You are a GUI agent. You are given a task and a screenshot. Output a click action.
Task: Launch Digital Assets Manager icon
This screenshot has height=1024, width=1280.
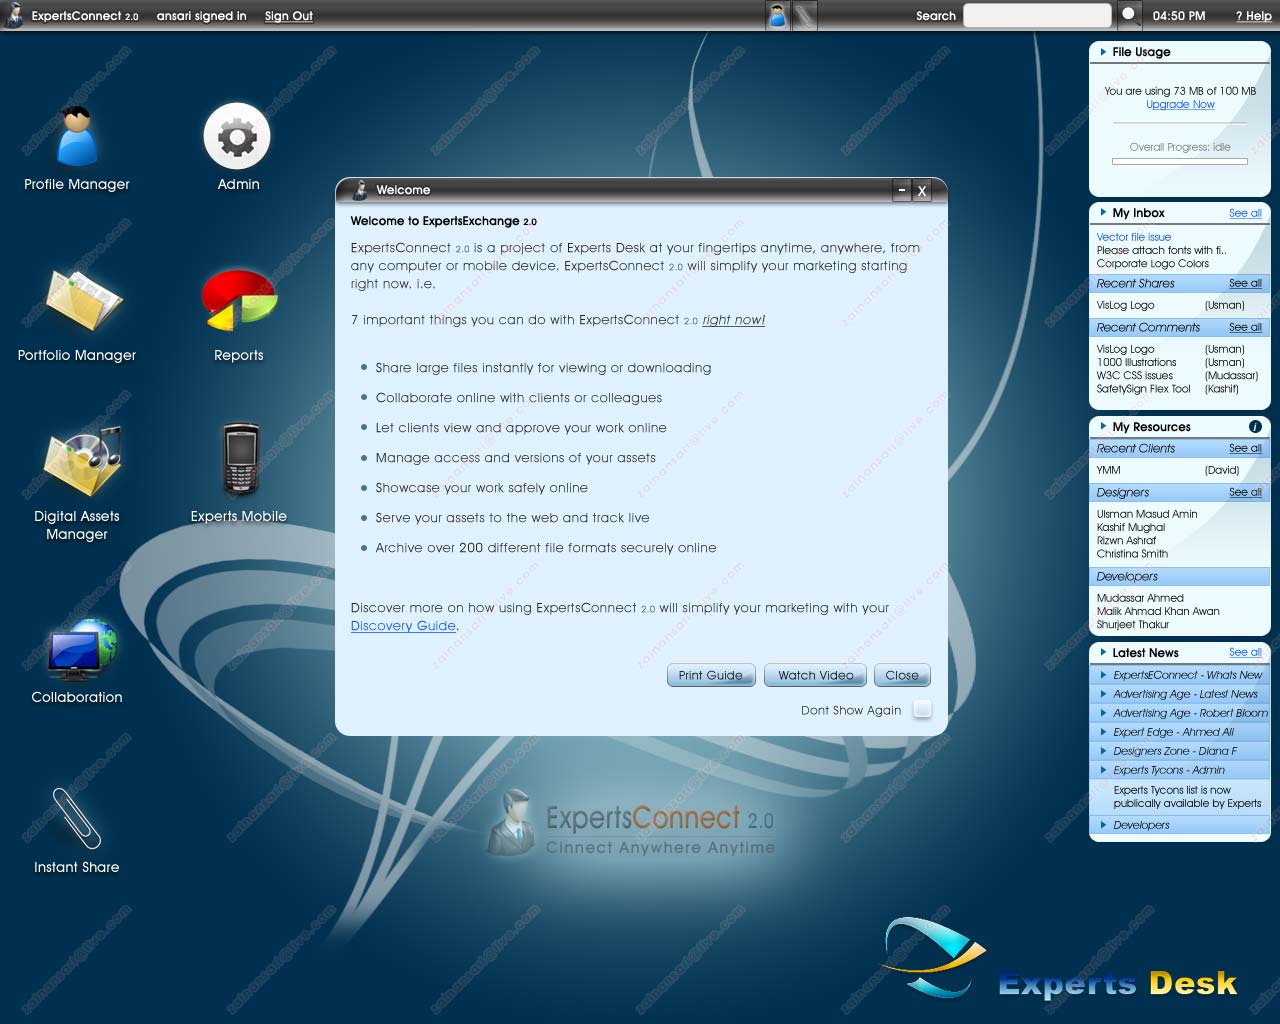[x=82, y=461]
